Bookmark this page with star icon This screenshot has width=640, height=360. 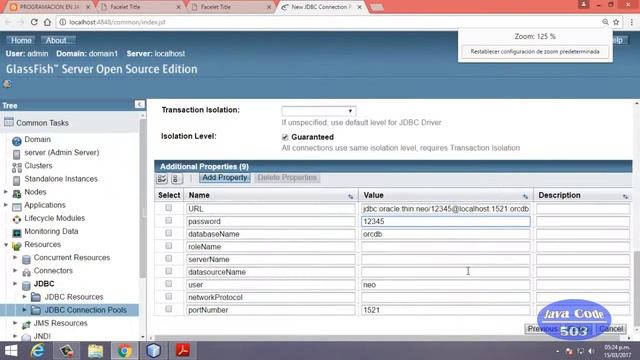(616, 22)
